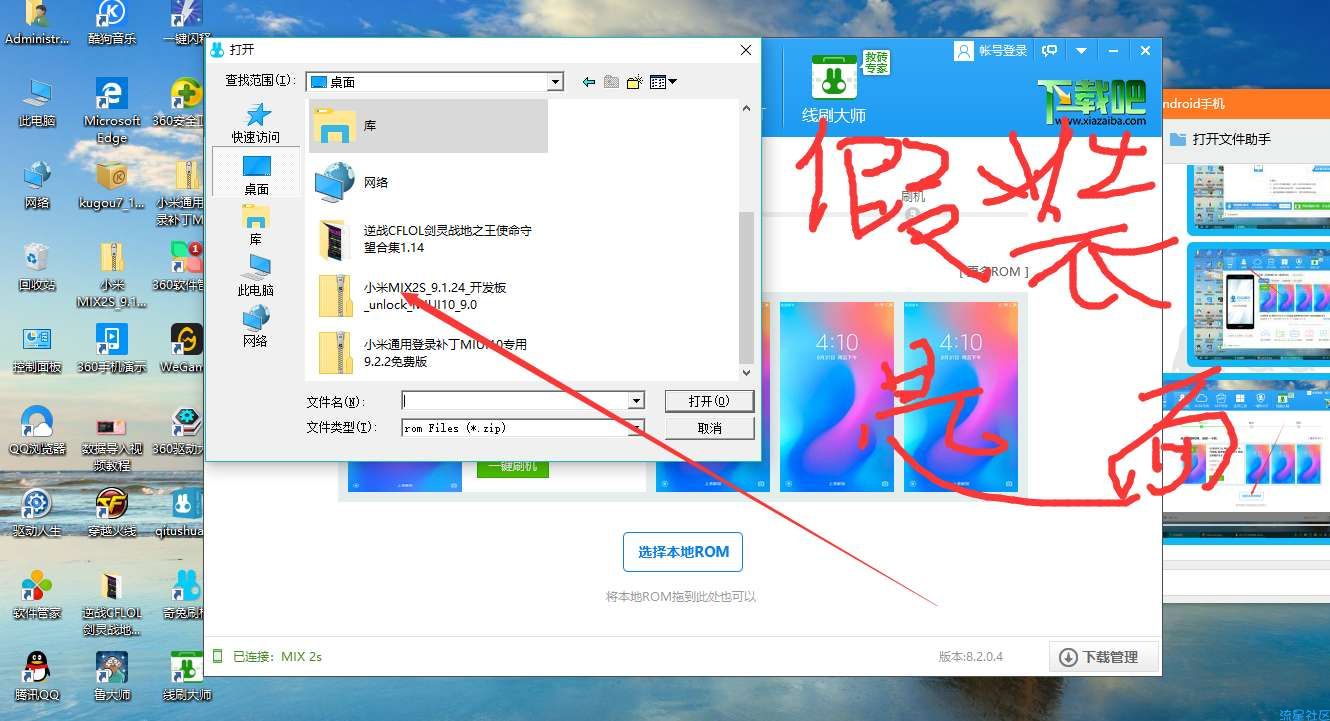
Task: Select the 库 item in file list
Action: click(x=428, y=126)
